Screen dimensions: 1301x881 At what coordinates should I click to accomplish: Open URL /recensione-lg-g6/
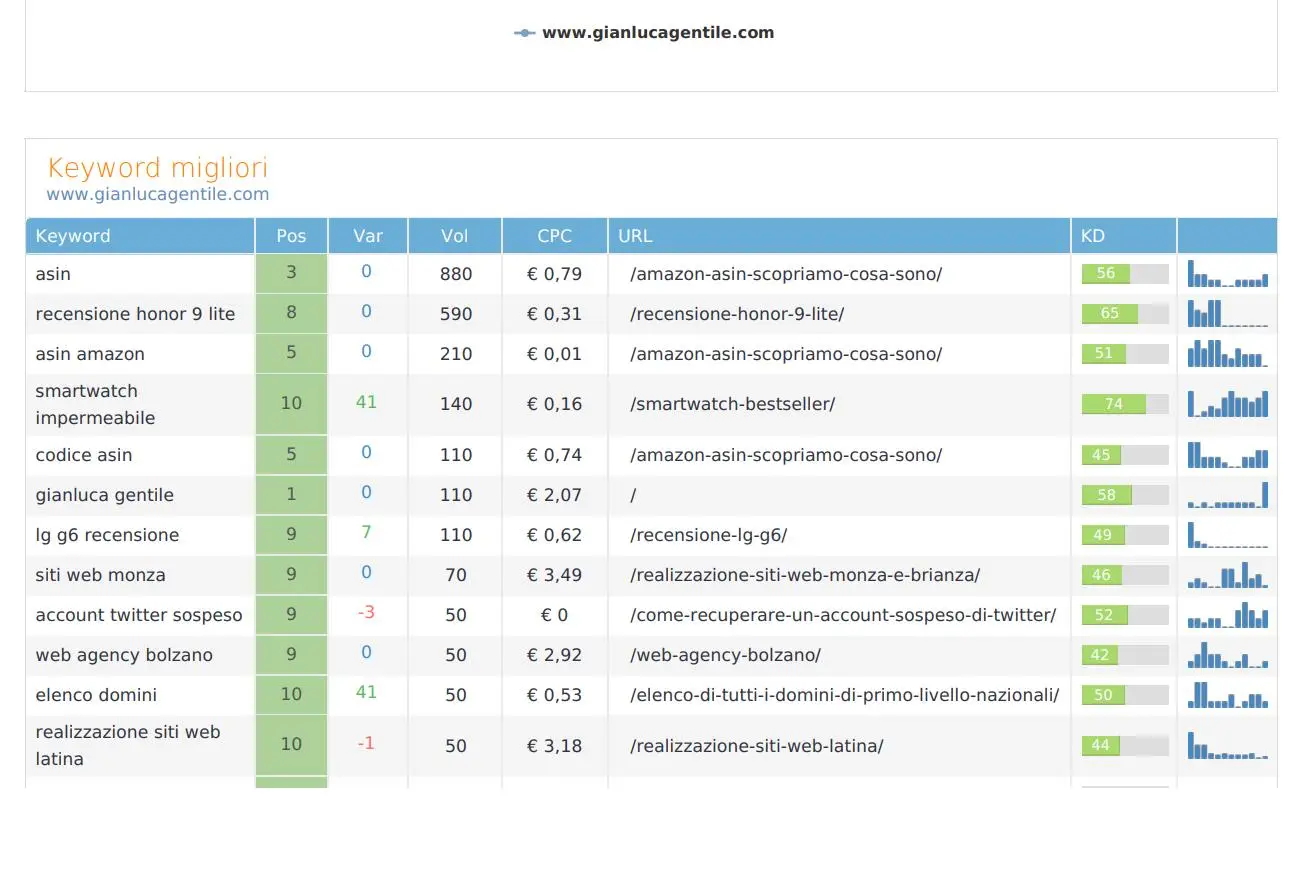[x=709, y=535]
